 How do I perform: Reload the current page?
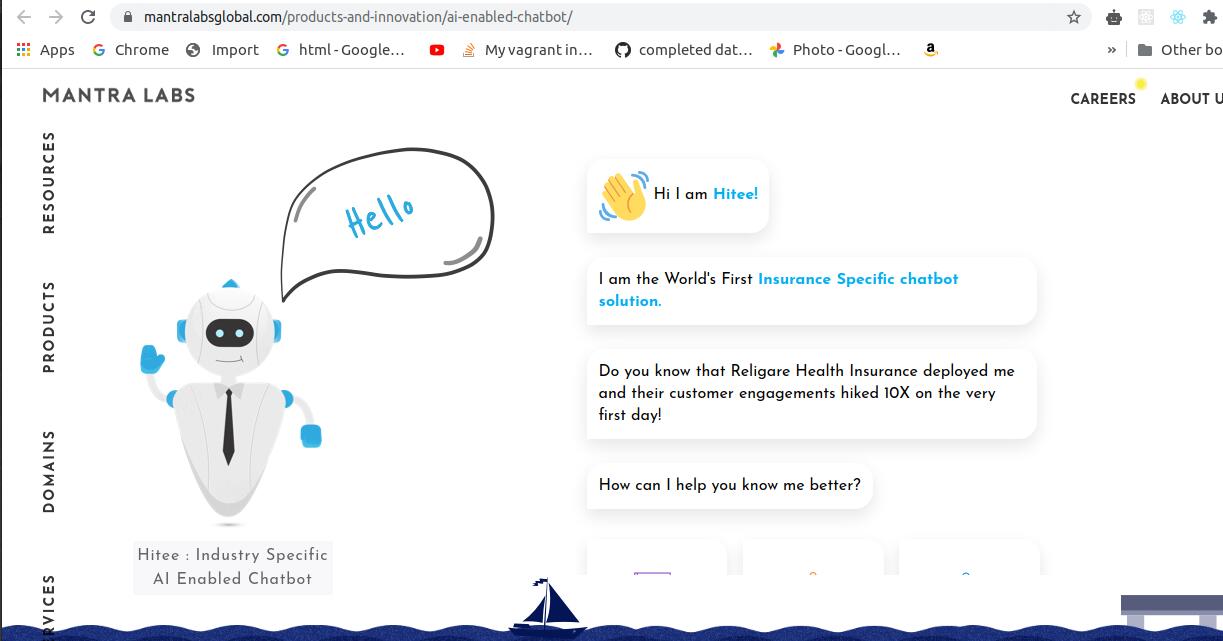click(88, 17)
